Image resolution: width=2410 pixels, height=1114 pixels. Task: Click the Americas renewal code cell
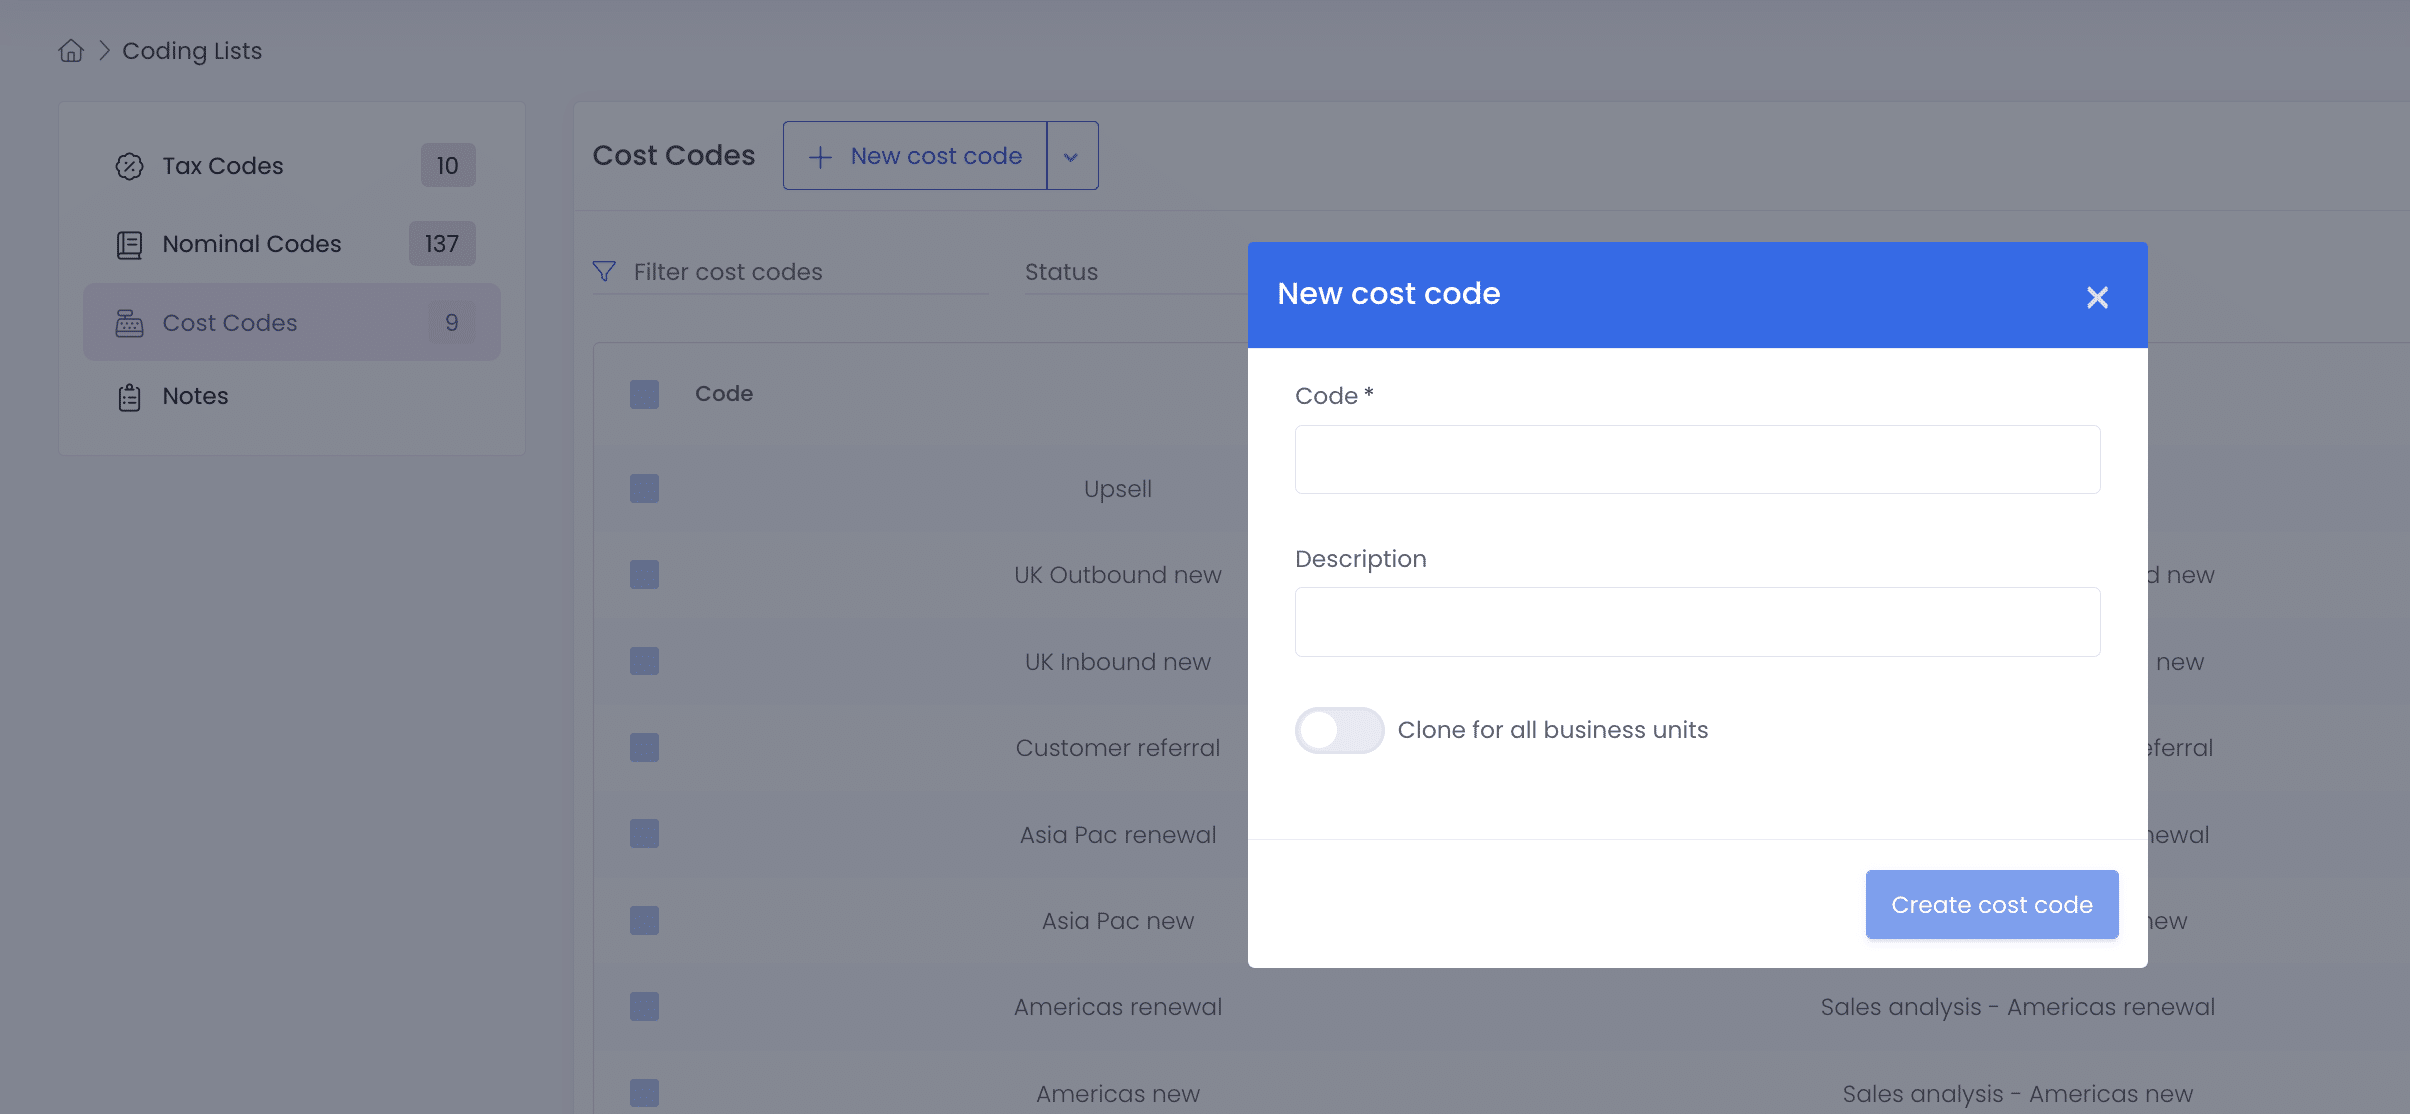click(1118, 1007)
